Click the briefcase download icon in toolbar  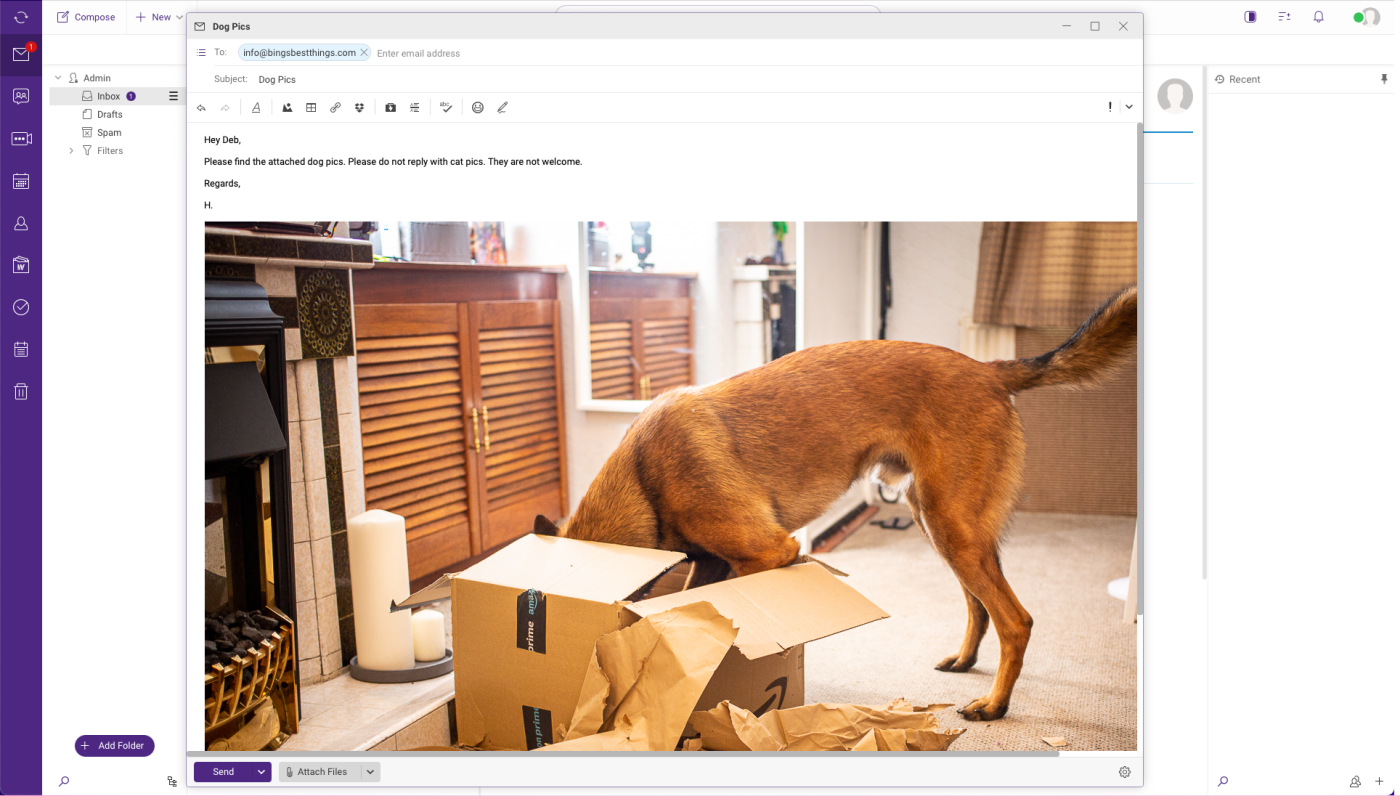click(x=391, y=108)
